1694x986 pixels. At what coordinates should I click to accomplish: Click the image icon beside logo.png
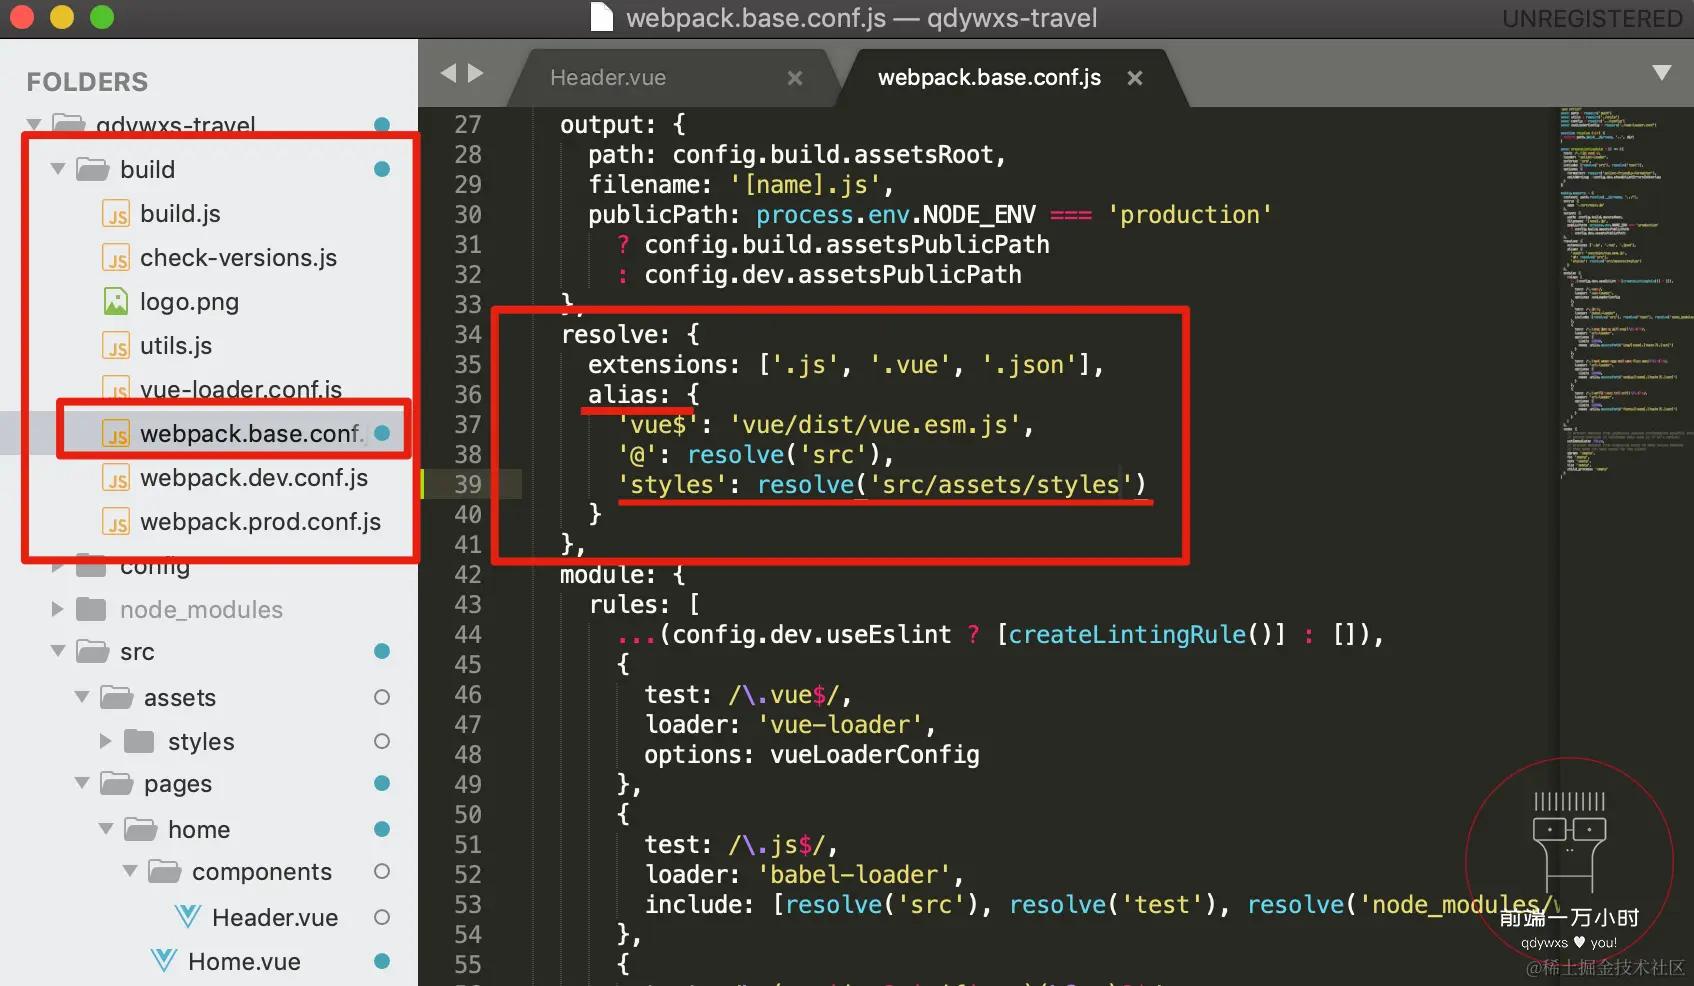(x=116, y=302)
